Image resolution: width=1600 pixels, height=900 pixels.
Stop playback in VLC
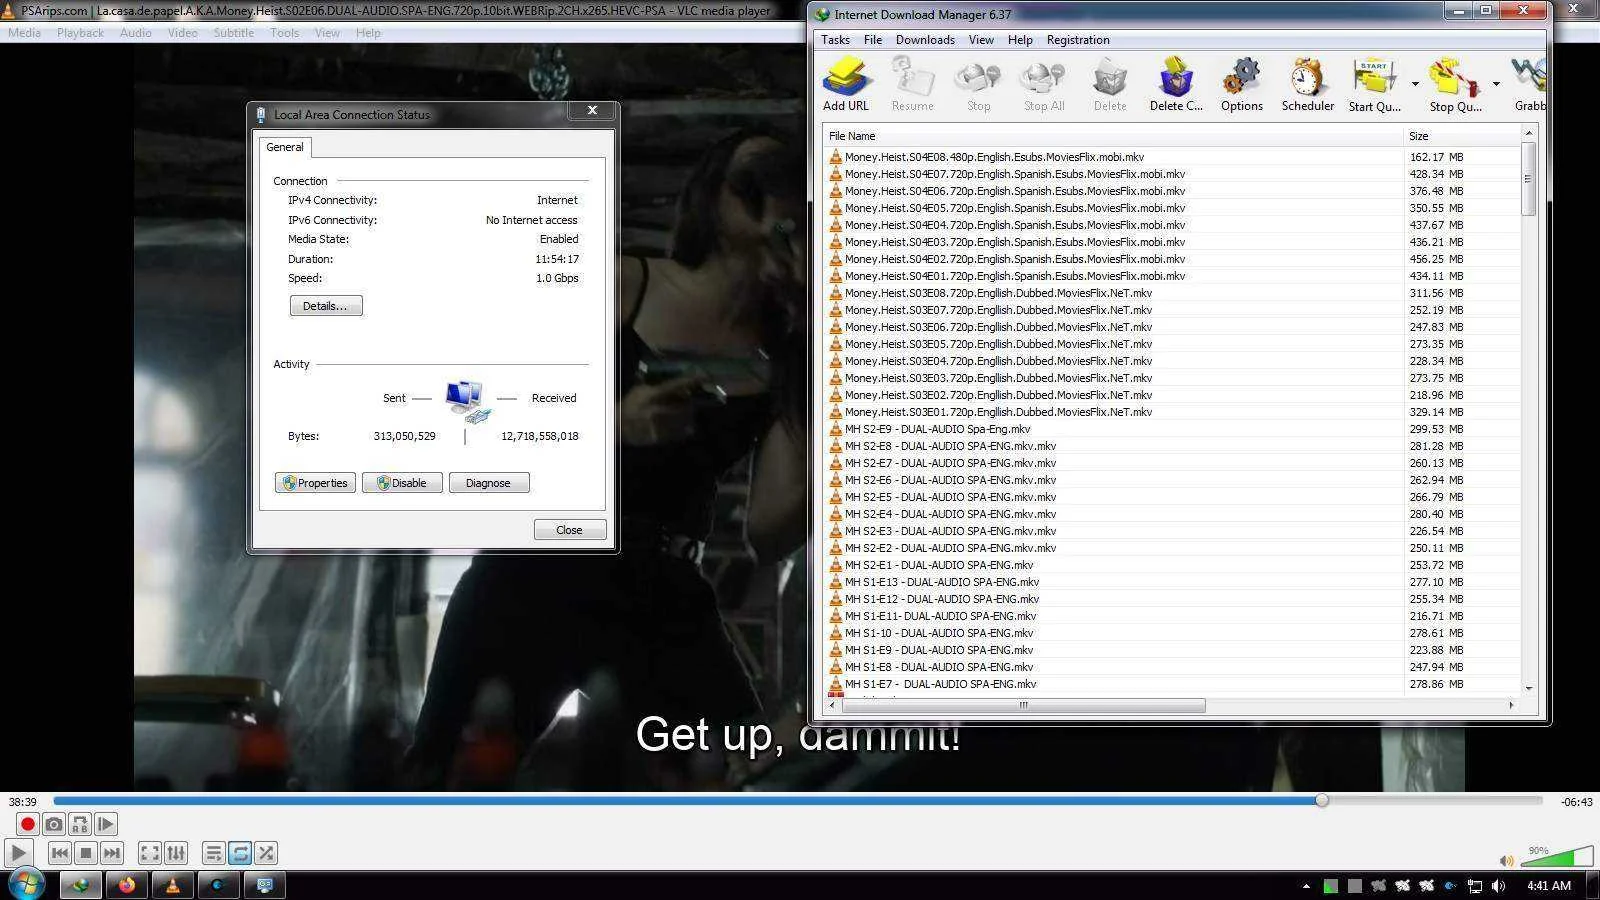(x=86, y=853)
